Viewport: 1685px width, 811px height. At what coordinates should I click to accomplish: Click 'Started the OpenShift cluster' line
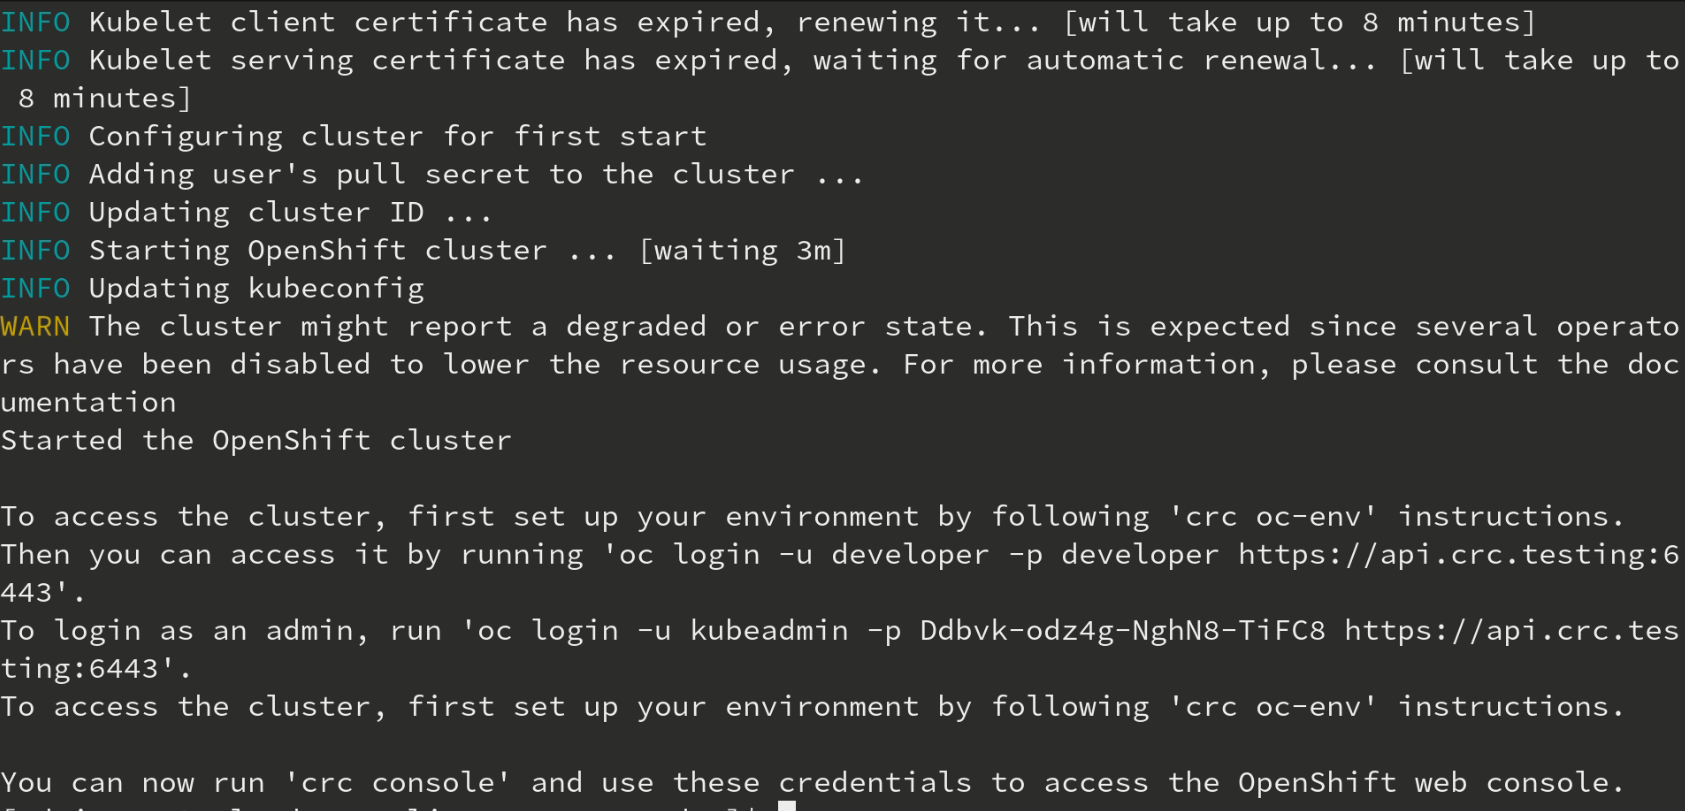click(x=256, y=440)
